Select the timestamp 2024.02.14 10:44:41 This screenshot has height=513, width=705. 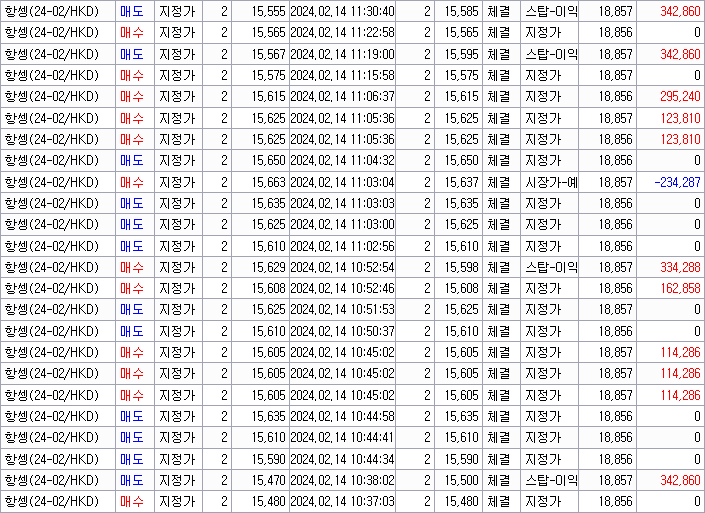coord(342,437)
